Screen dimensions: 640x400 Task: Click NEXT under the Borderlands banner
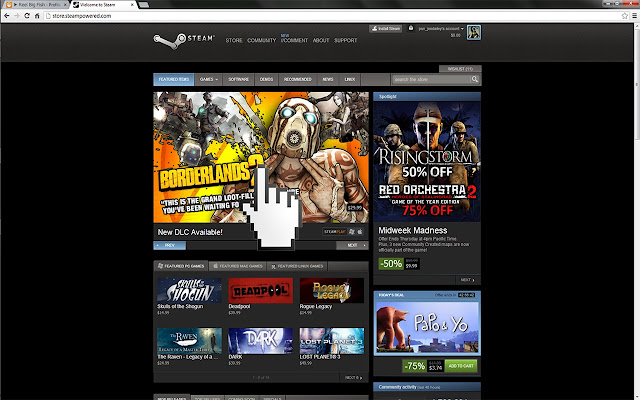click(352, 245)
